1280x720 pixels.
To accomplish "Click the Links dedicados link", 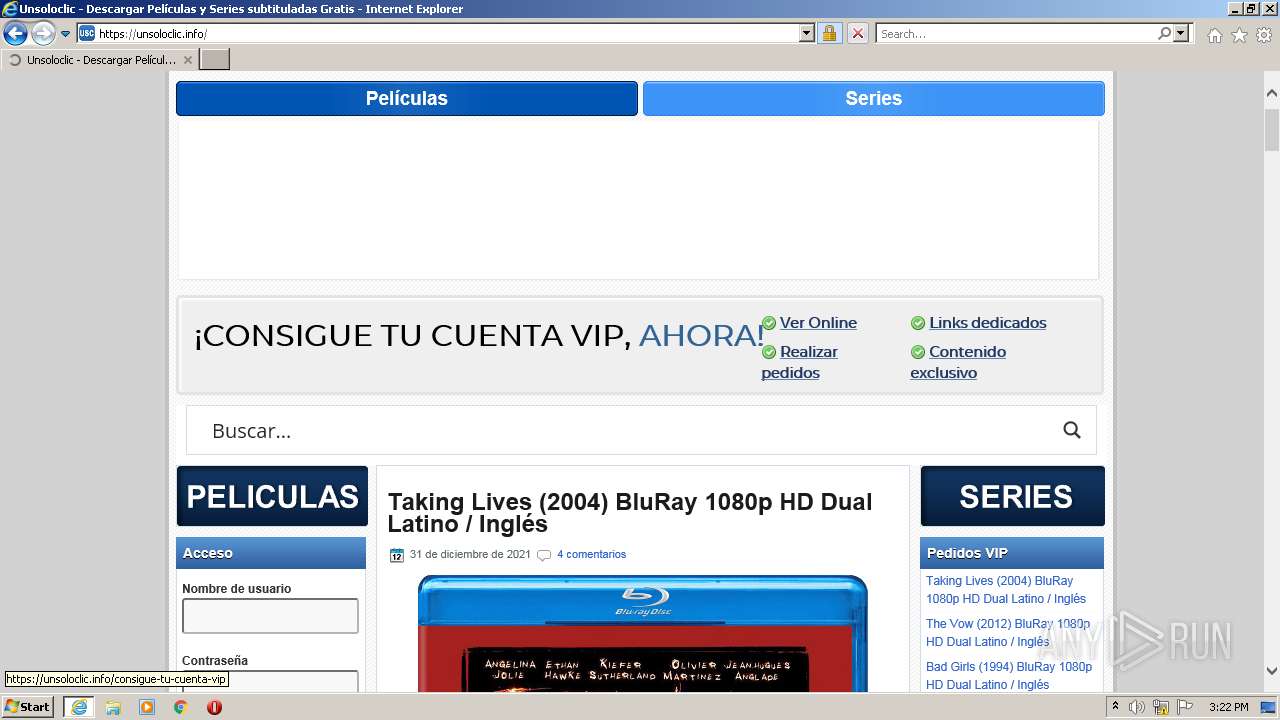I will pos(987,323).
